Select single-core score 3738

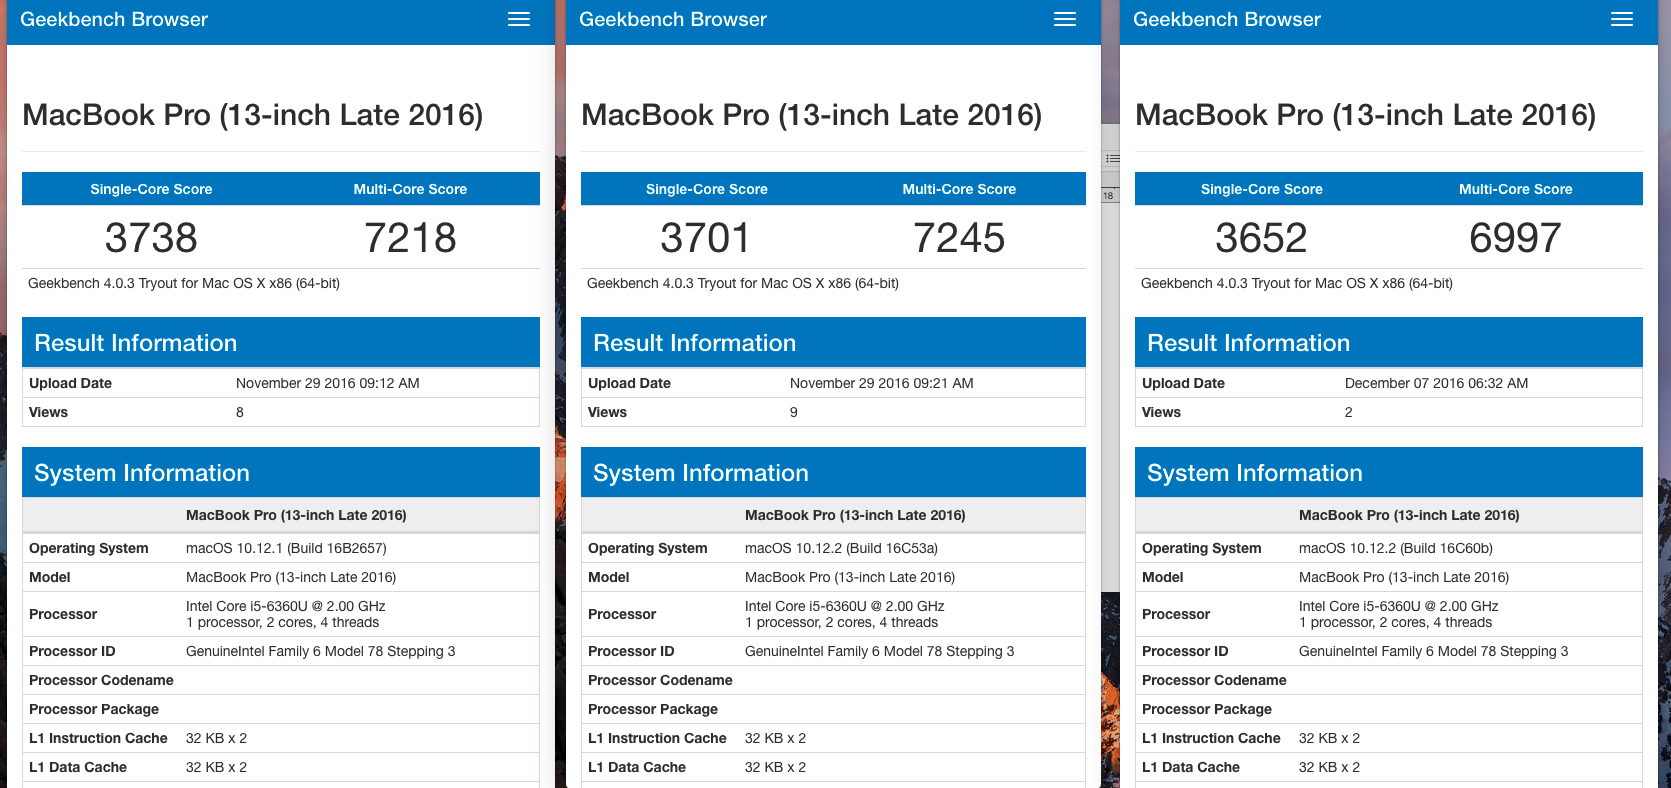151,238
